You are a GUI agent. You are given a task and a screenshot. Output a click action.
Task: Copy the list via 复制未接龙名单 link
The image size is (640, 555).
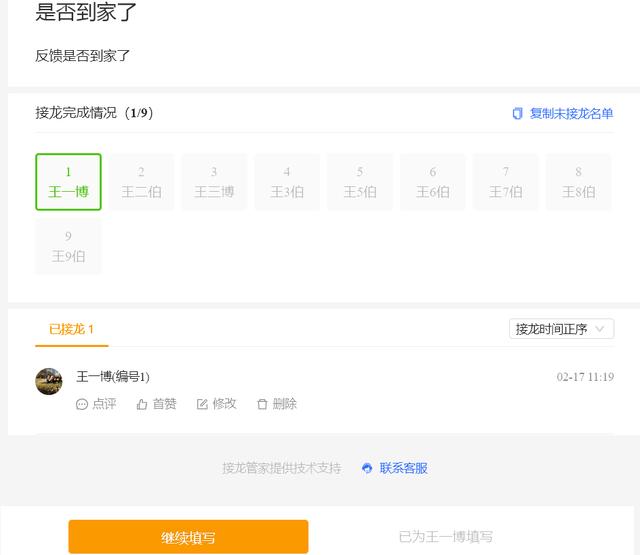571,113
